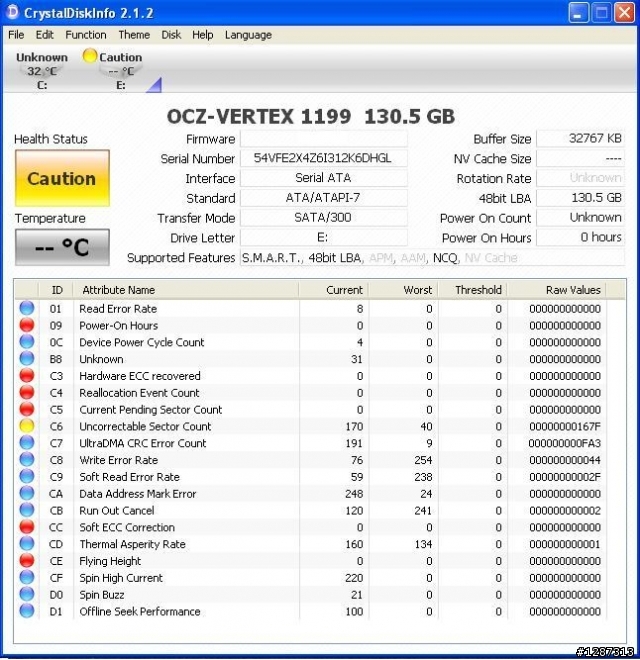This screenshot has width=640, height=660.
Task: Click the Supported Features field
Action: 432,258
